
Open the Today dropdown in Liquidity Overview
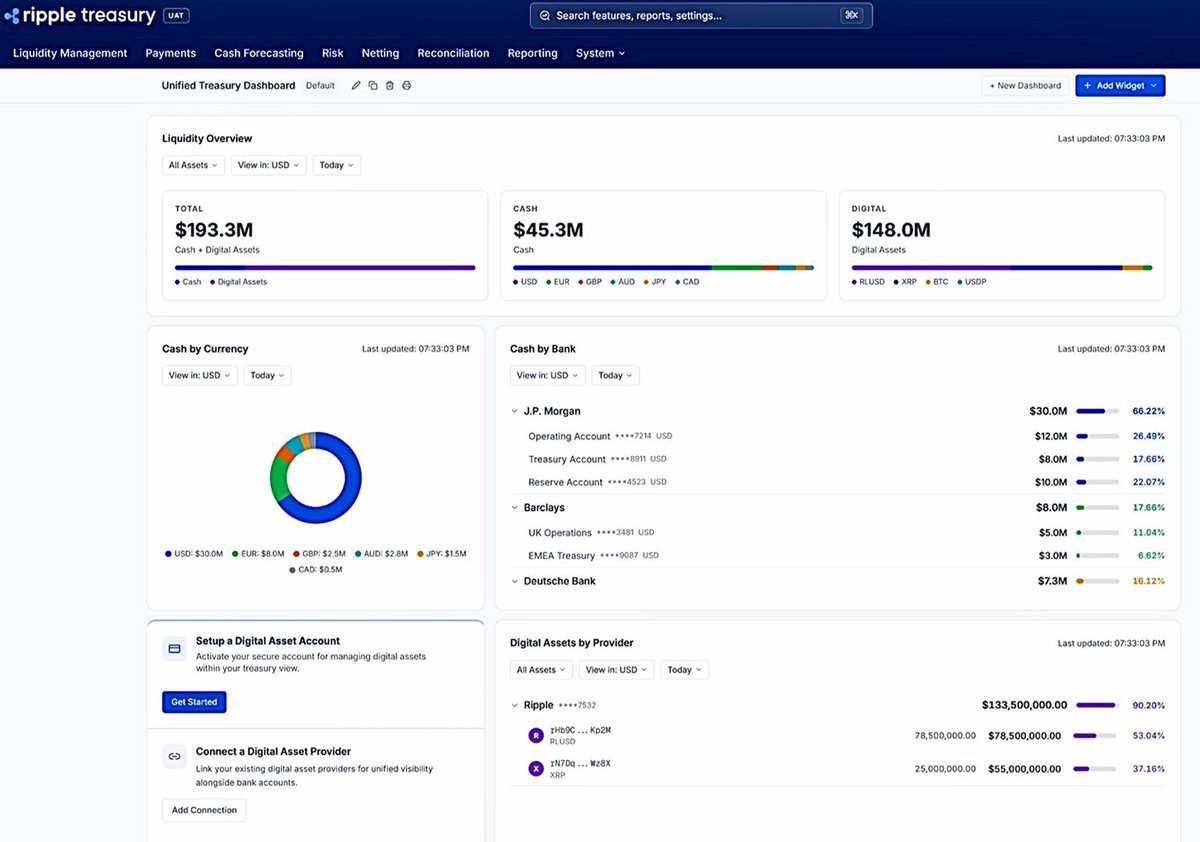click(x=337, y=165)
